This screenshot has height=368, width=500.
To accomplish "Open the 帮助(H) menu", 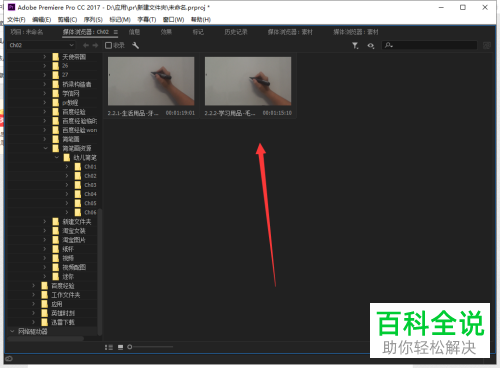I will 201,20.
